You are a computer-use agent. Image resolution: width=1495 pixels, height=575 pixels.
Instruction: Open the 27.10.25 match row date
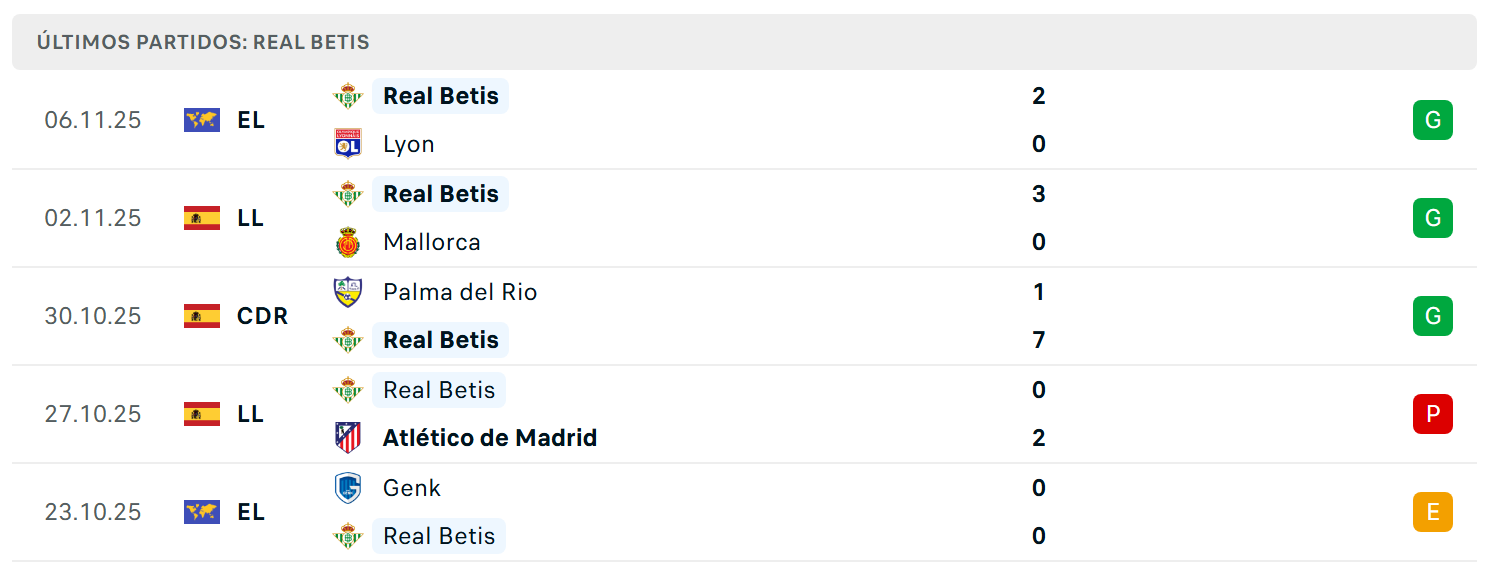click(93, 414)
